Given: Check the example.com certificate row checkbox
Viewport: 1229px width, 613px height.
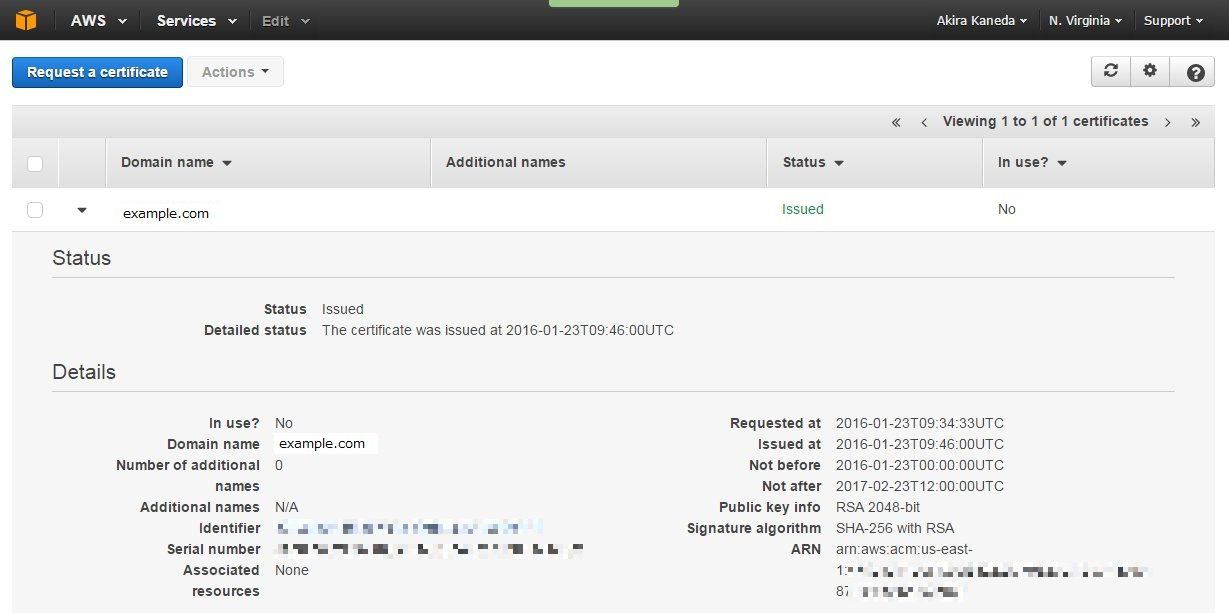Looking at the screenshot, I should coord(35,210).
